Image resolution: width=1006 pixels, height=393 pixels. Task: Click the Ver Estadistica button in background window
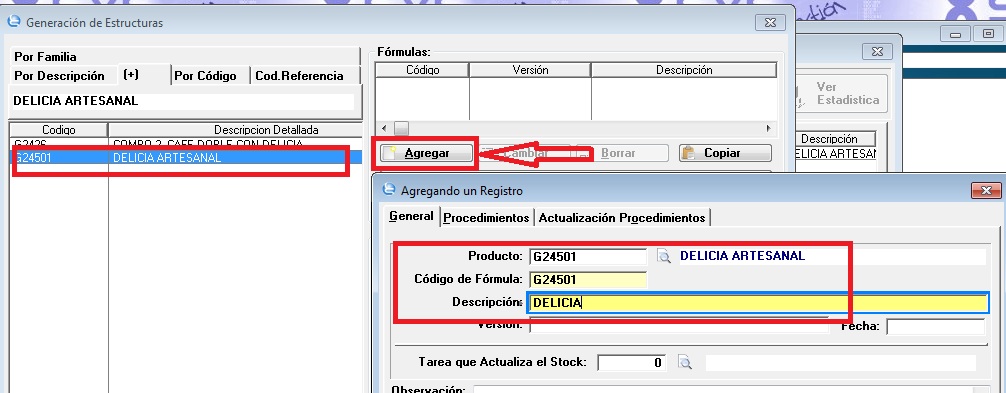842,94
